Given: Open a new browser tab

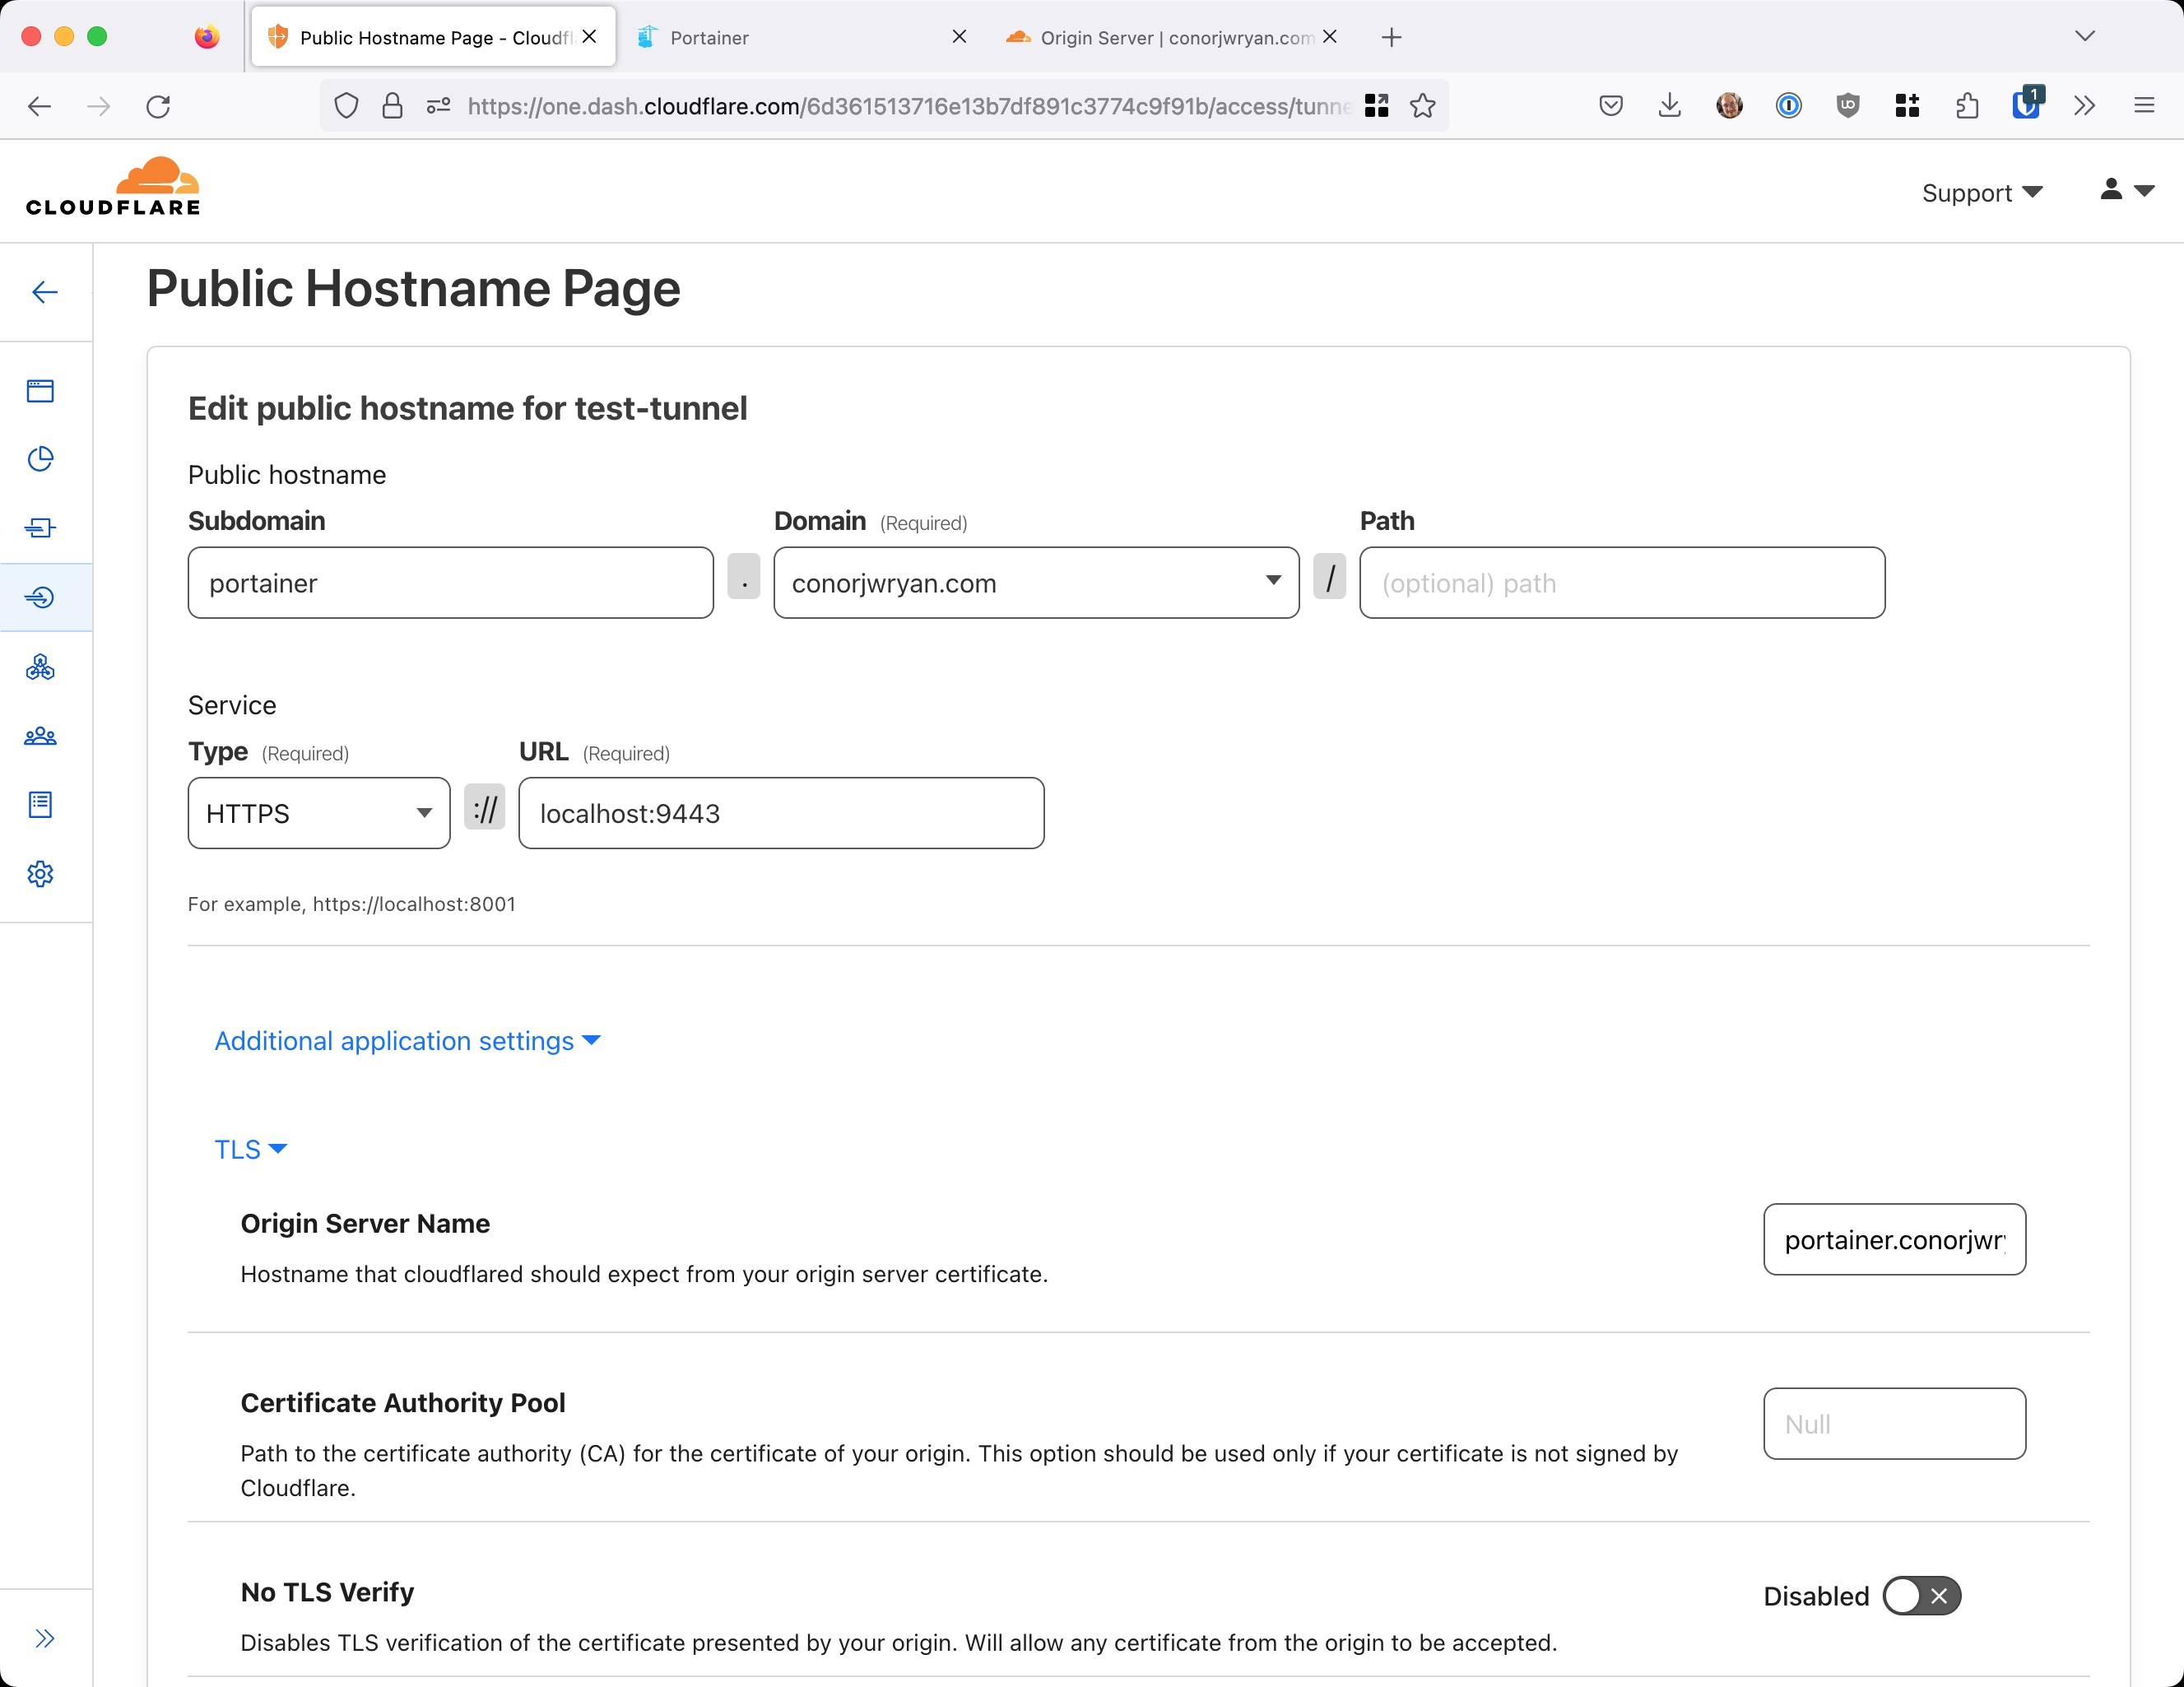Looking at the screenshot, I should tap(1392, 37).
